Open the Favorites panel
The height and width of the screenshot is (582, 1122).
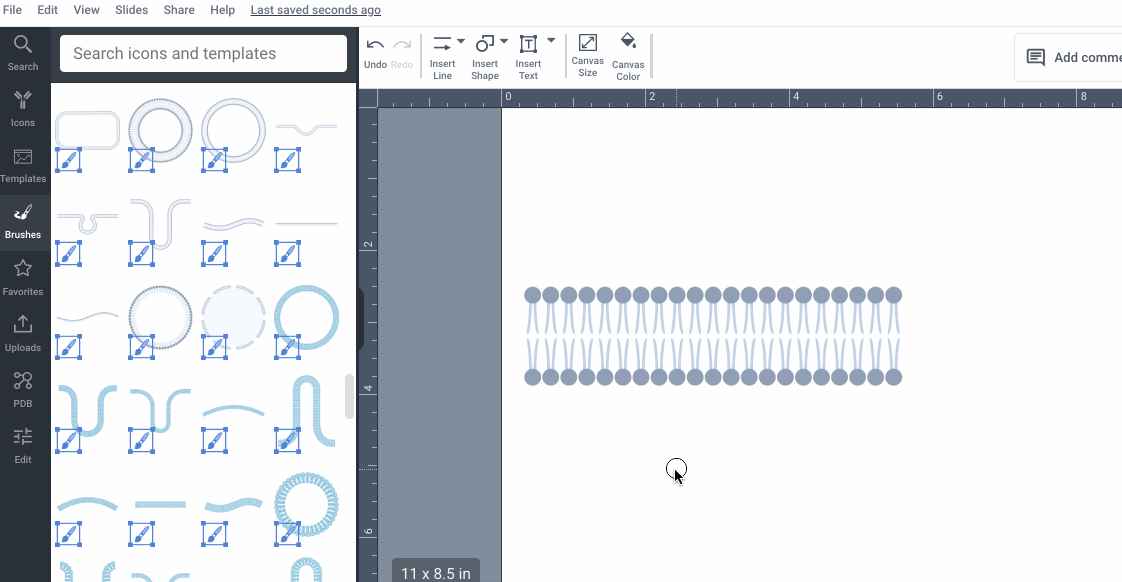(x=23, y=278)
